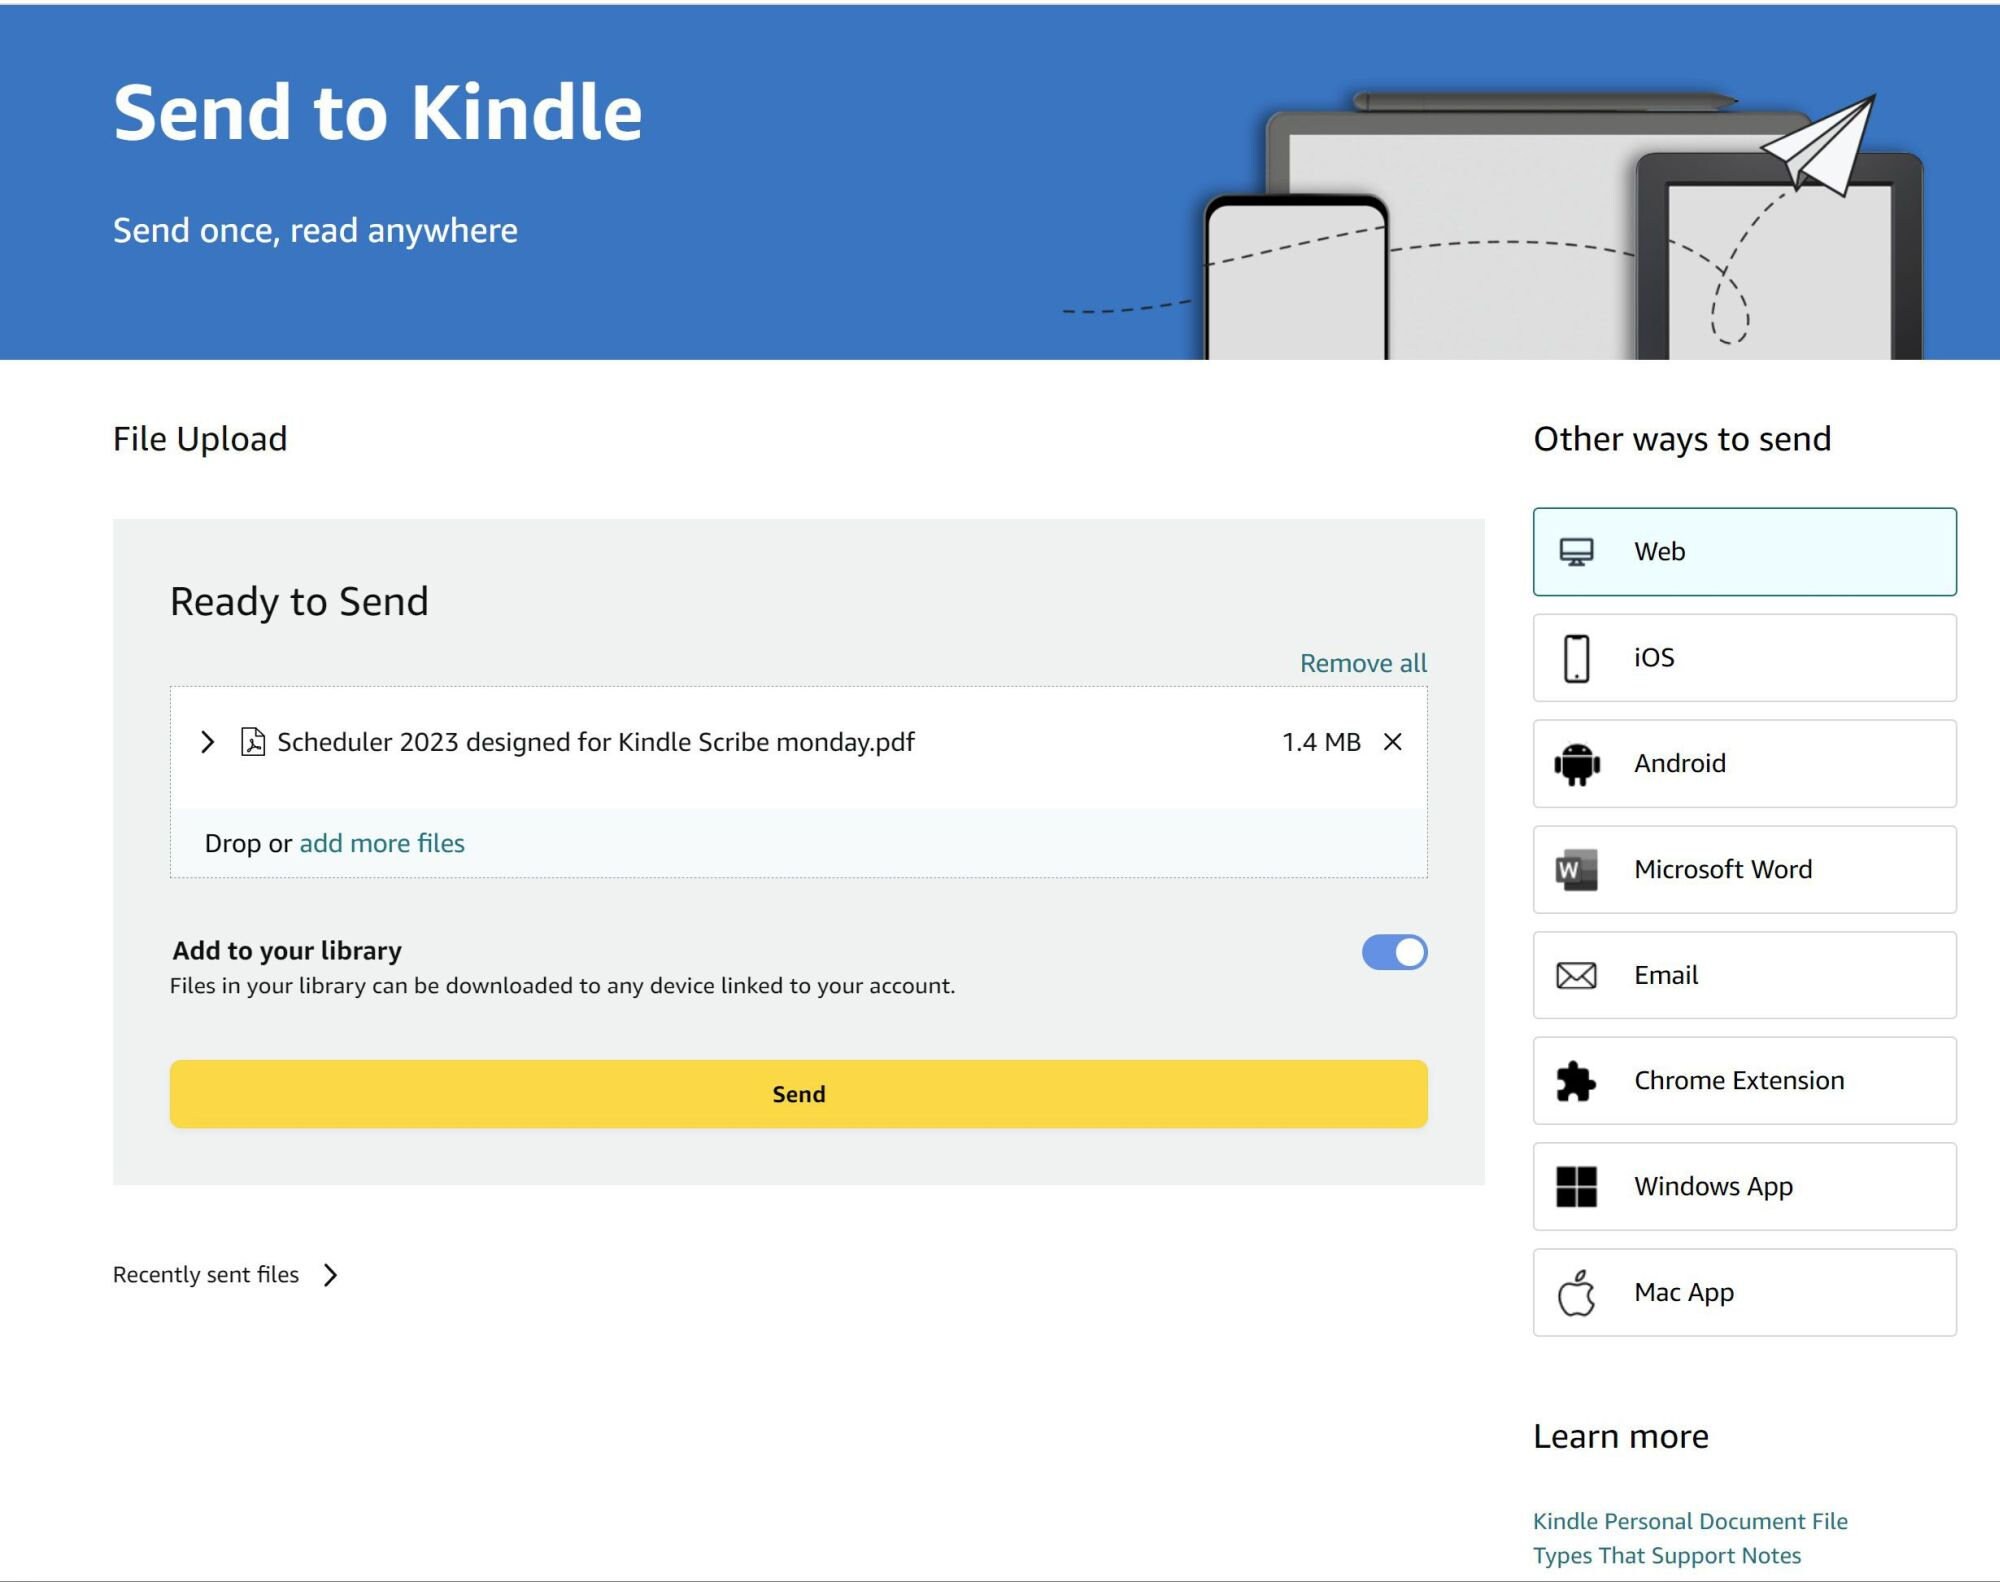Select the Windows App icon
Image resolution: width=2000 pixels, height=1582 pixels.
pos(1578,1186)
